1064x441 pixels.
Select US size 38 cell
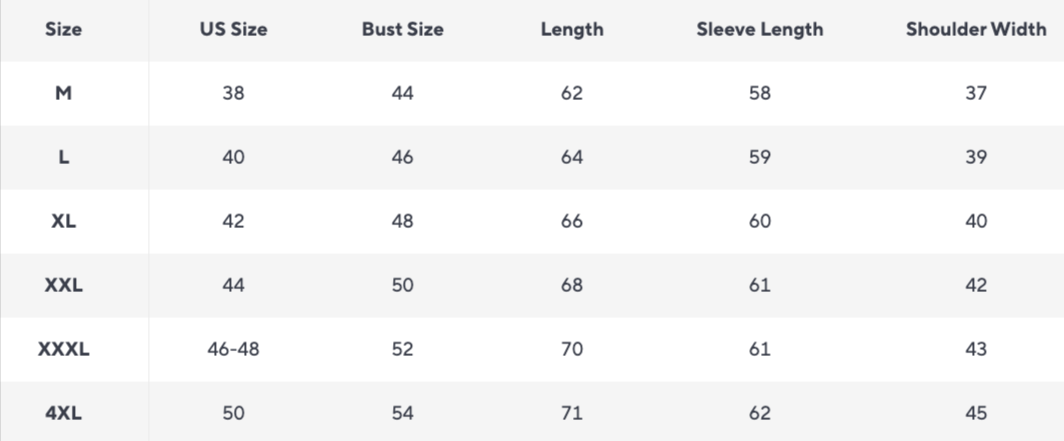coord(233,93)
